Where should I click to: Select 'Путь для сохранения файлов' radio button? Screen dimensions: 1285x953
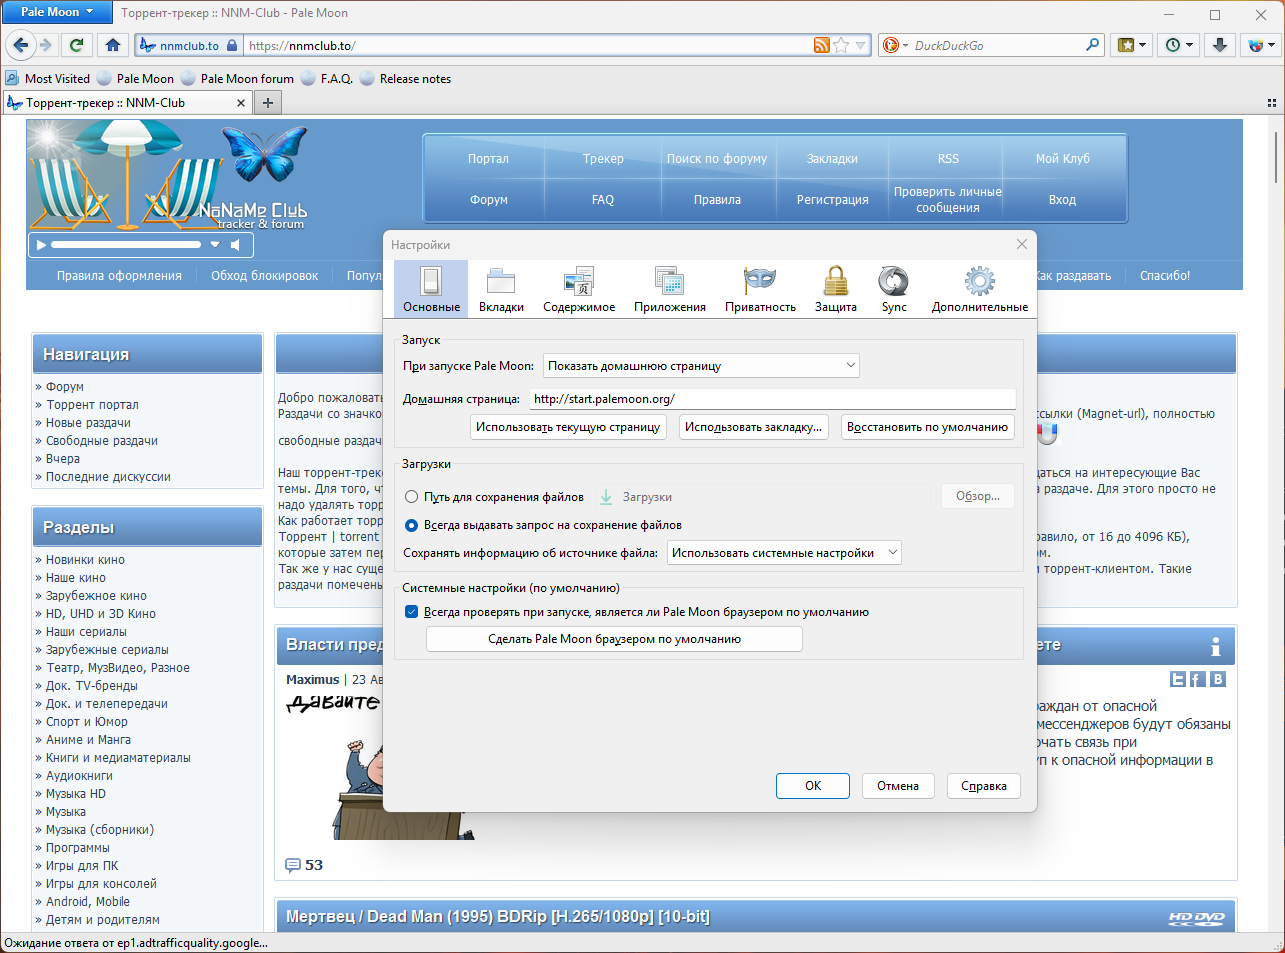411,497
